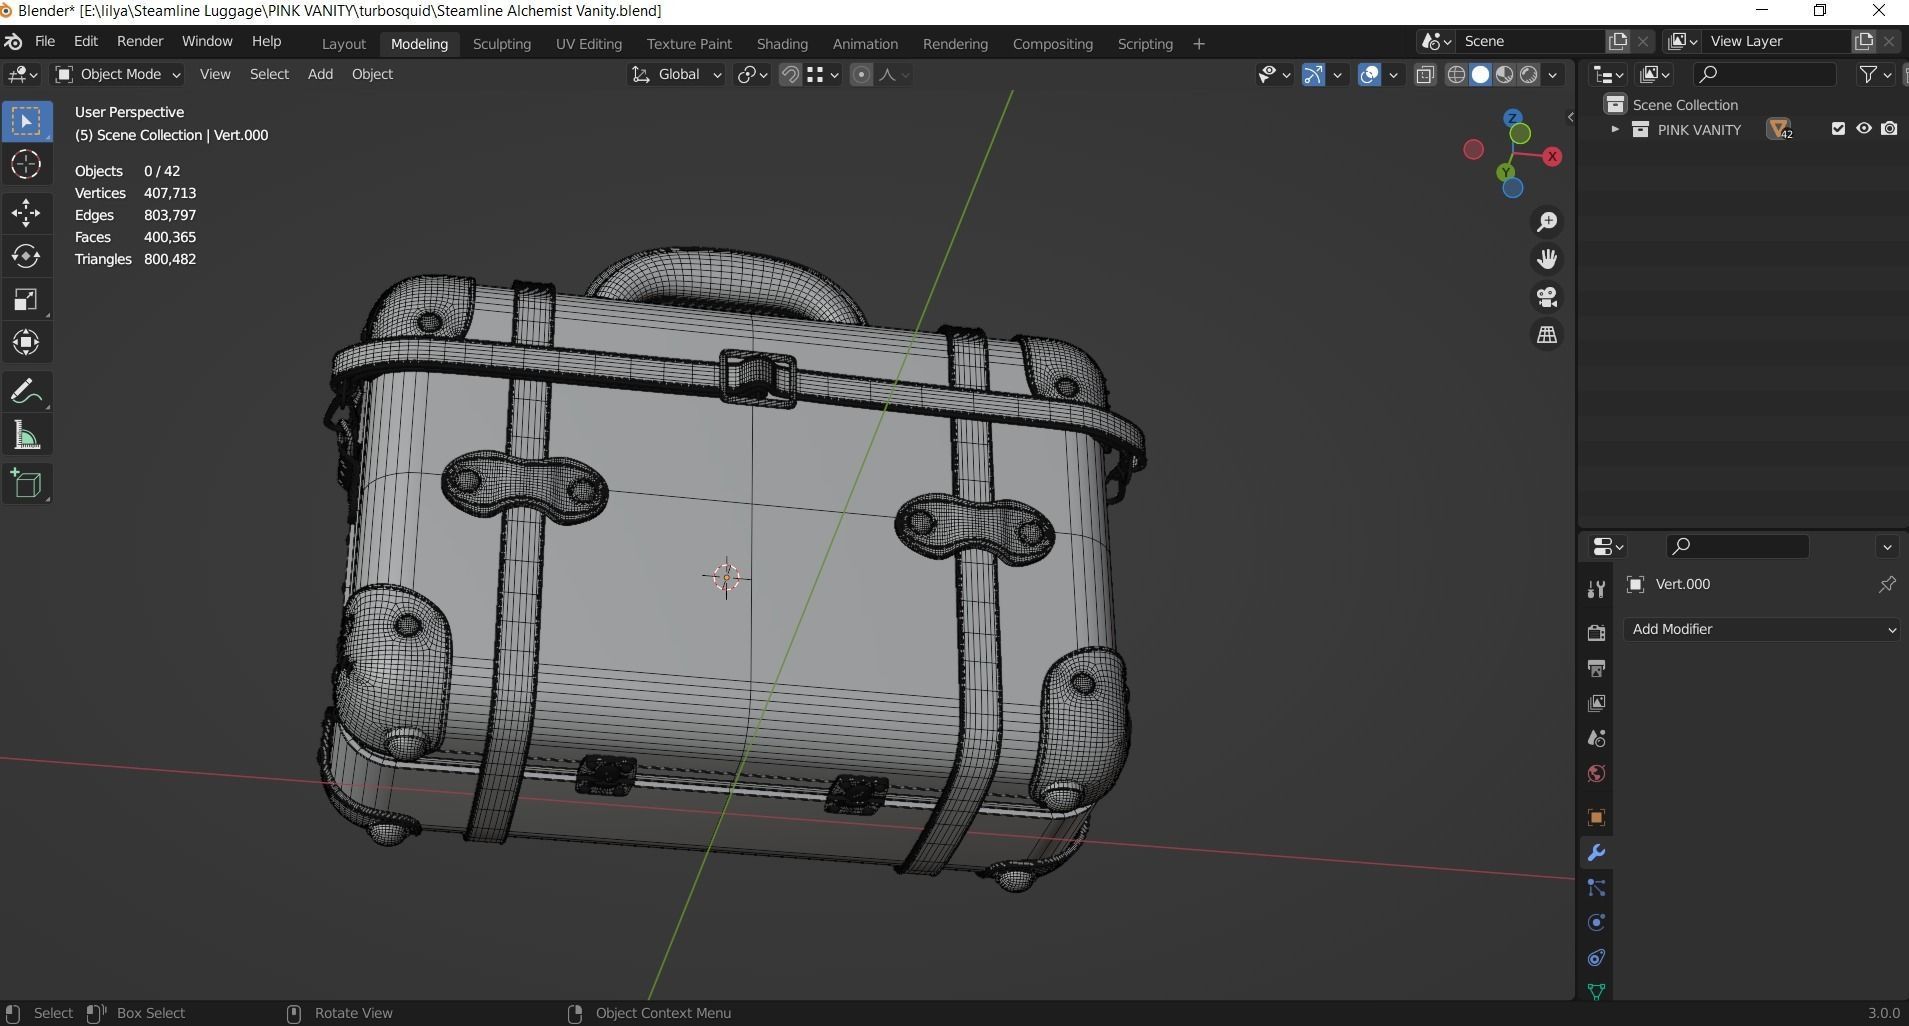Add a new workspace tab
Viewport: 1909px width, 1026px height.
(1199, 44)
